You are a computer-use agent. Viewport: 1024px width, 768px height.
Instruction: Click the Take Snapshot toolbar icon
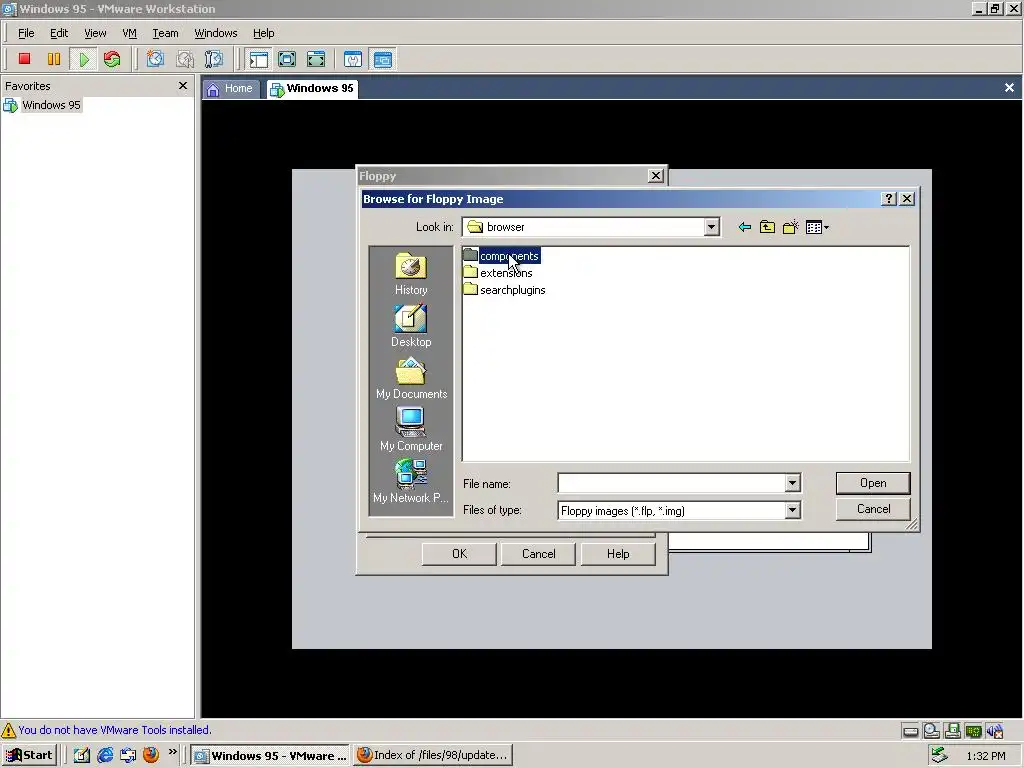(x=155, y=59)
